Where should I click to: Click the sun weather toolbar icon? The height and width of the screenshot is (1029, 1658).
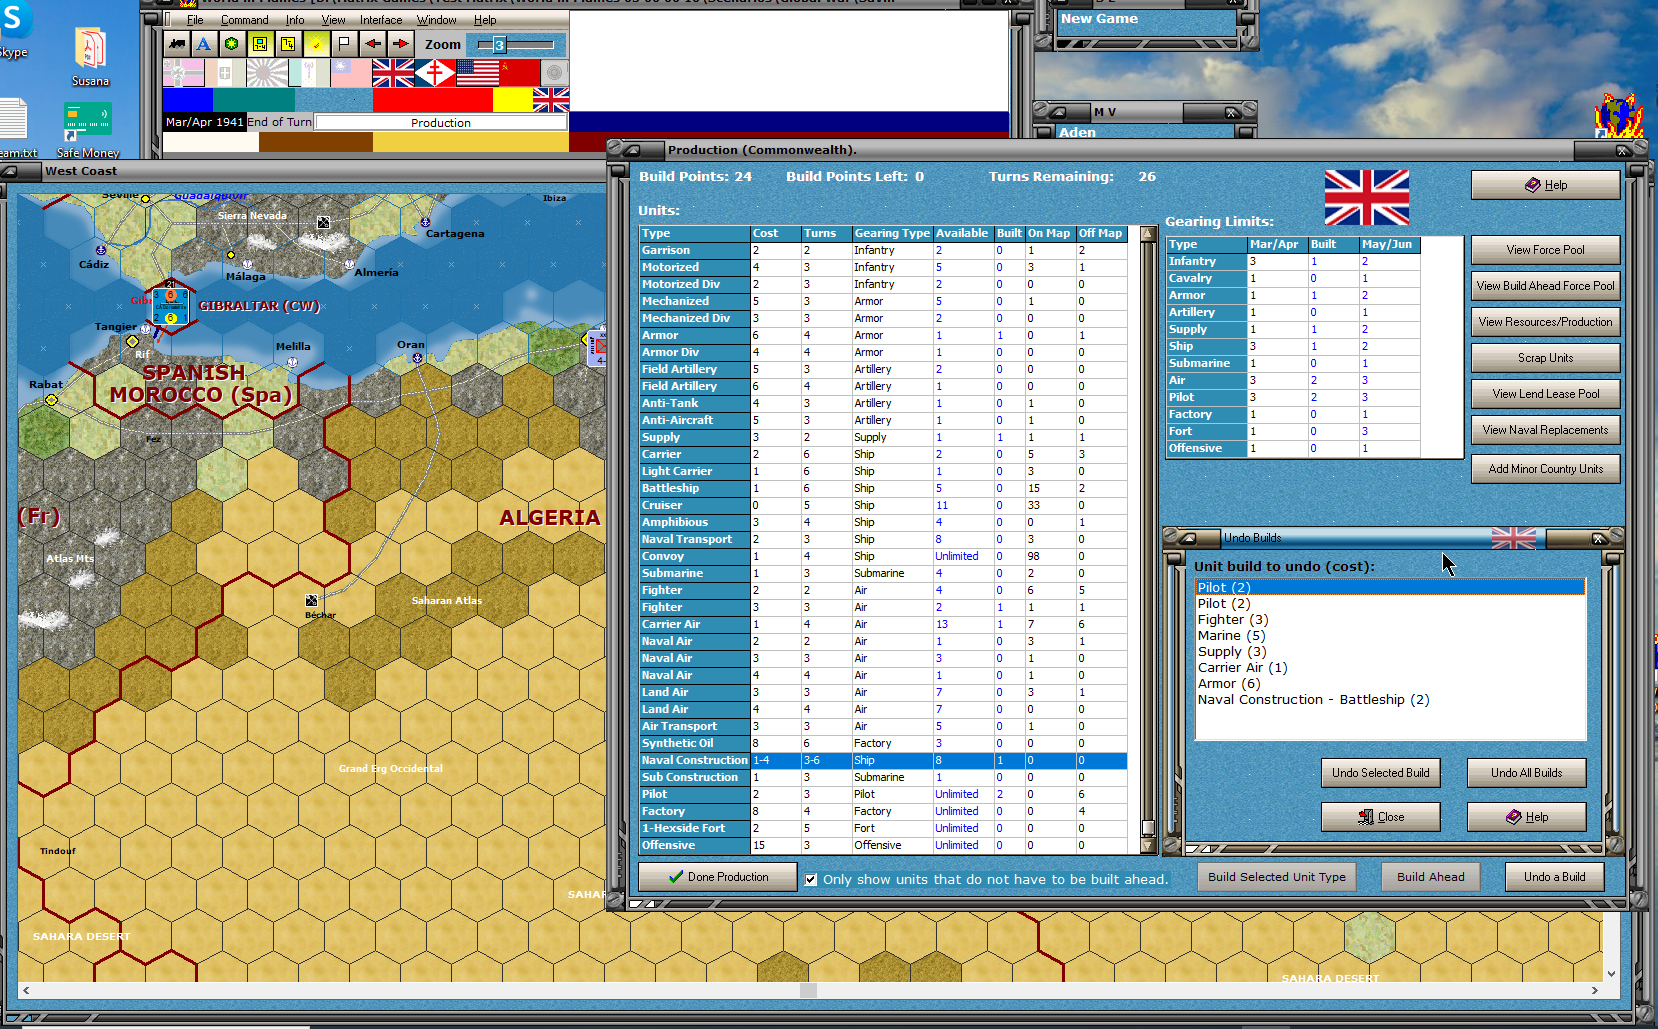[x=316, y=44]
